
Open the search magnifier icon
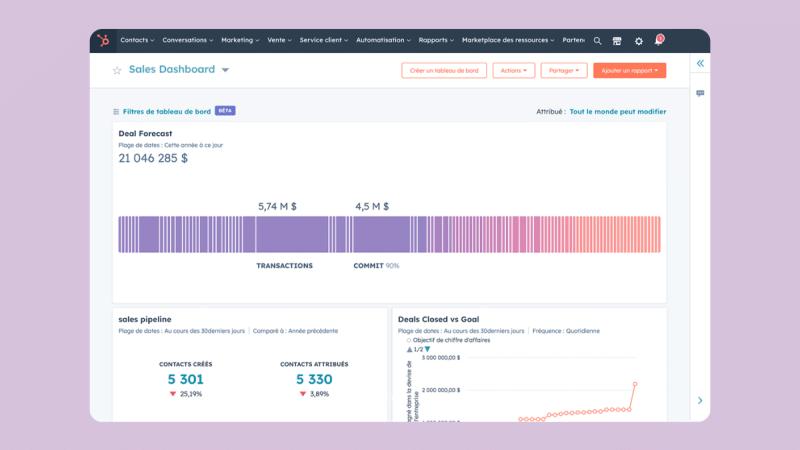coord(597,41)
